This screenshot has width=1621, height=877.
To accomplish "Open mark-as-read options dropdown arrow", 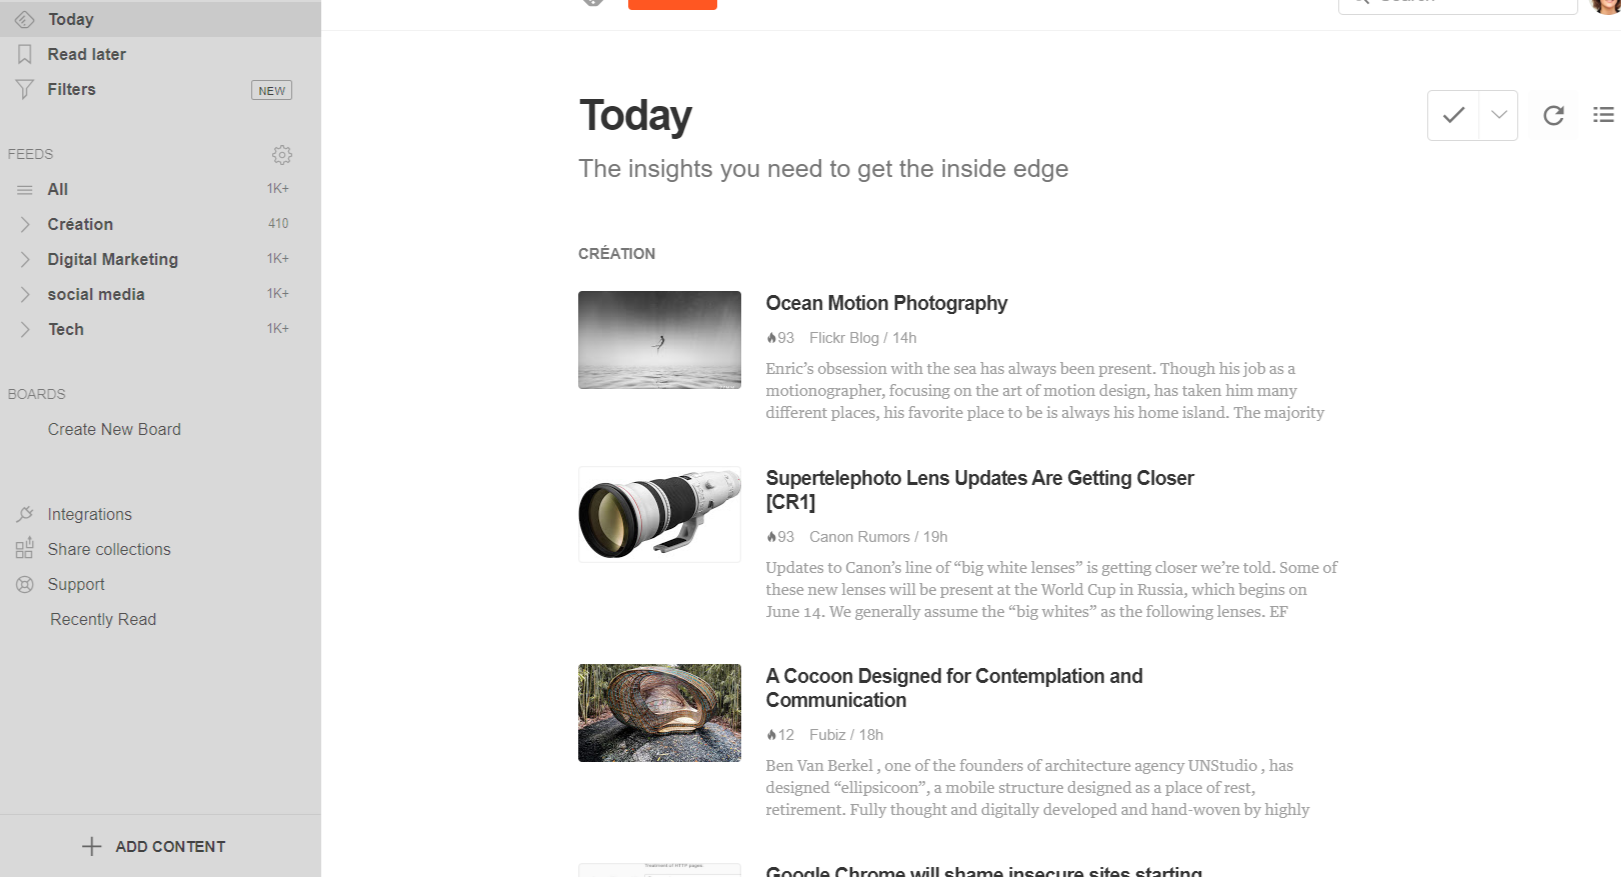I will pyautogui.click(x=1498, y=115).
